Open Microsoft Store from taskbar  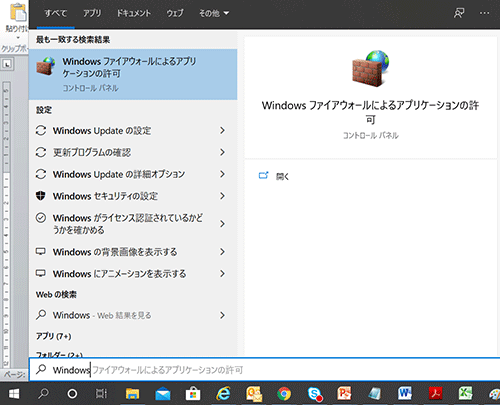tap(193, 394)
